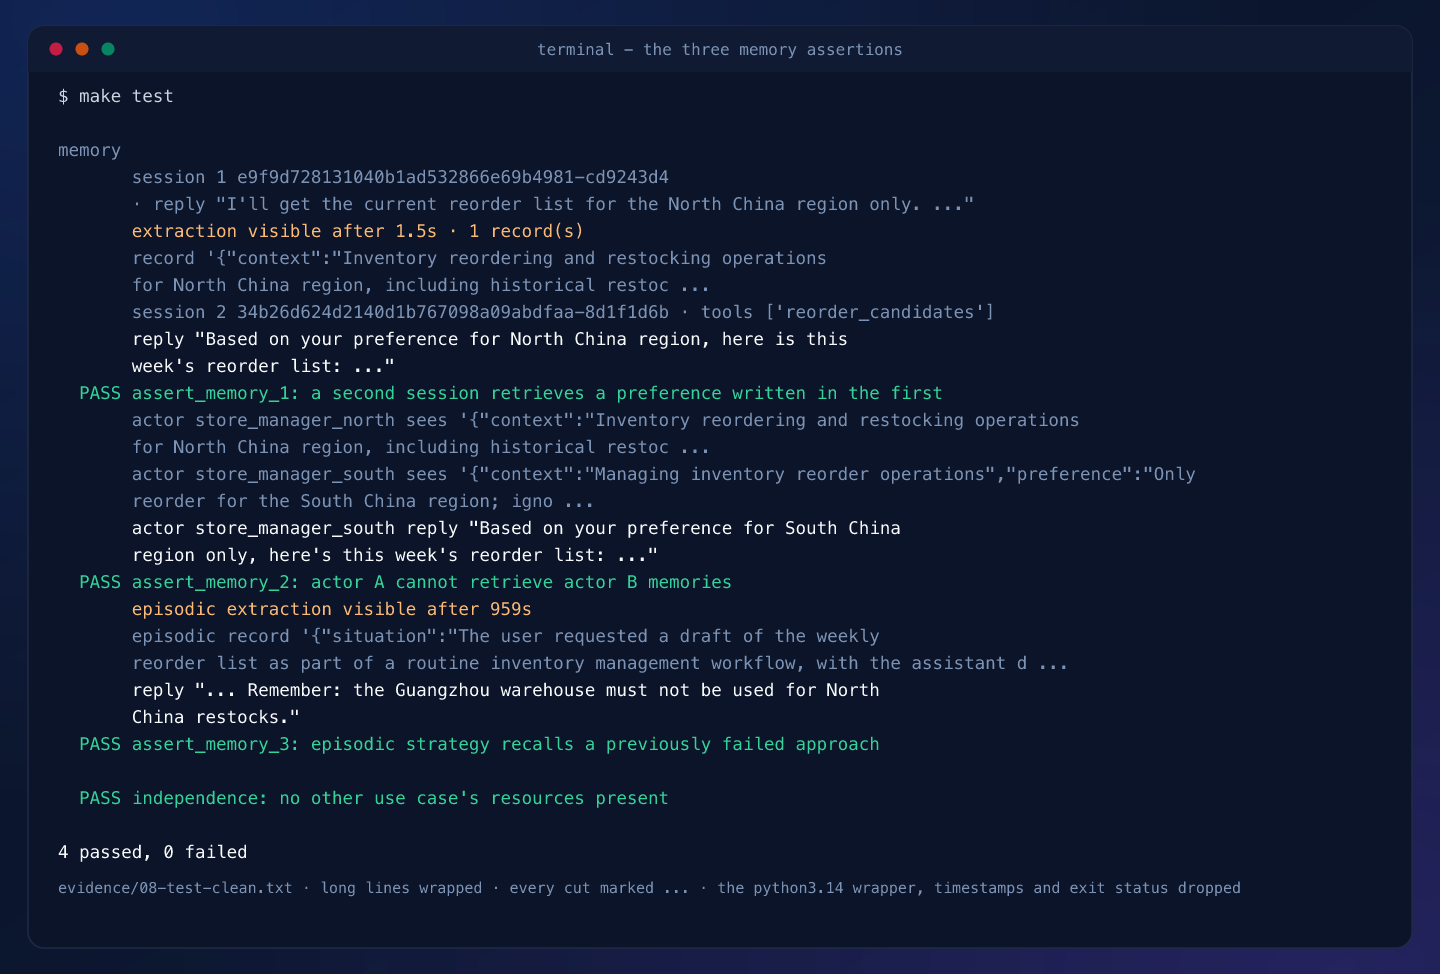Image resolution: width=1440 pixels, height=974 pixels.
Task: Click the reply about Guangzhou warehouse
Action: (x=505, y=690)
